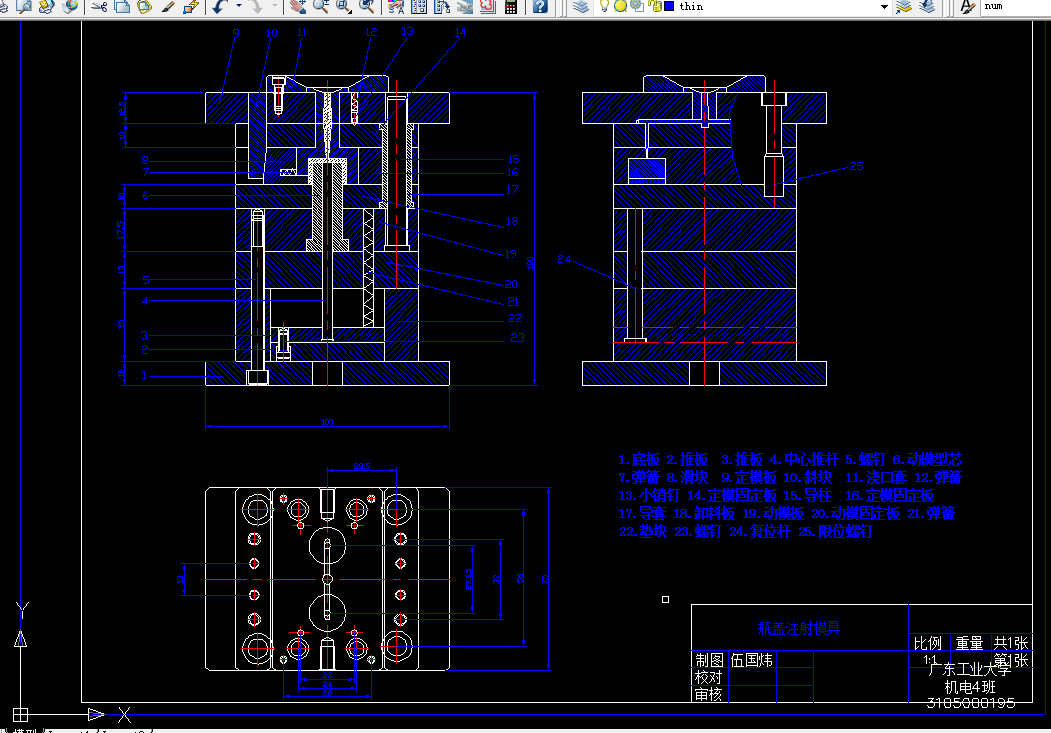The height and width of the screenshot is (733, 1051).
Task: Click the Zoom Previous icon
Action: [x=367, y=7]
